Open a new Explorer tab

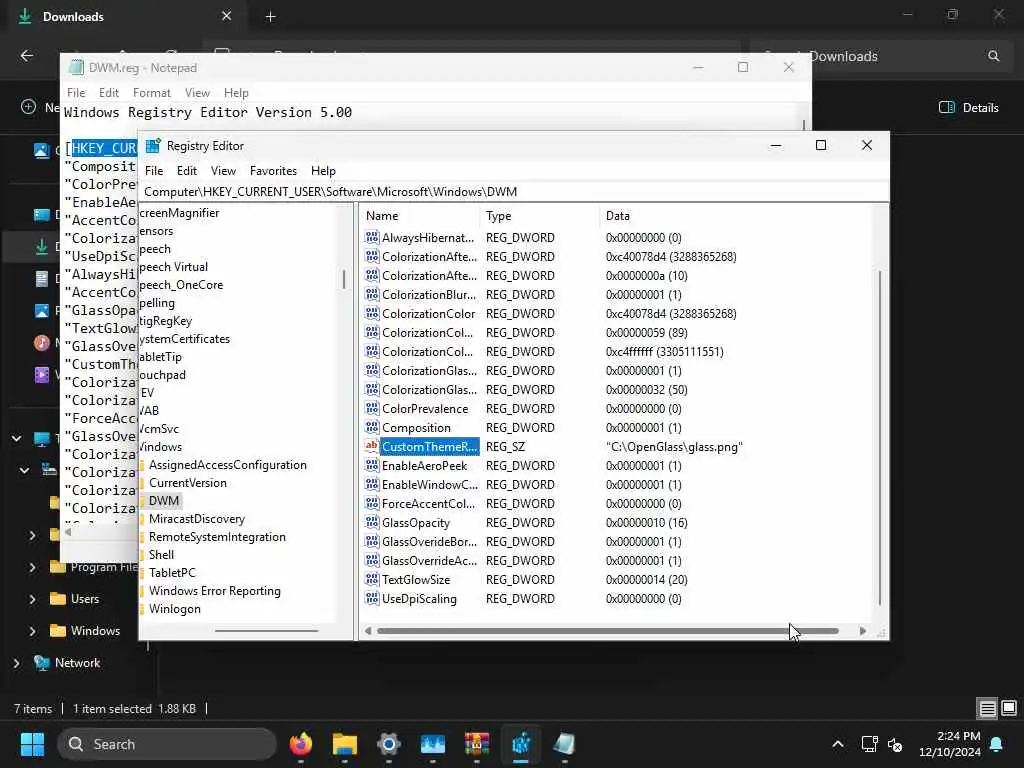tap(270, 16)
